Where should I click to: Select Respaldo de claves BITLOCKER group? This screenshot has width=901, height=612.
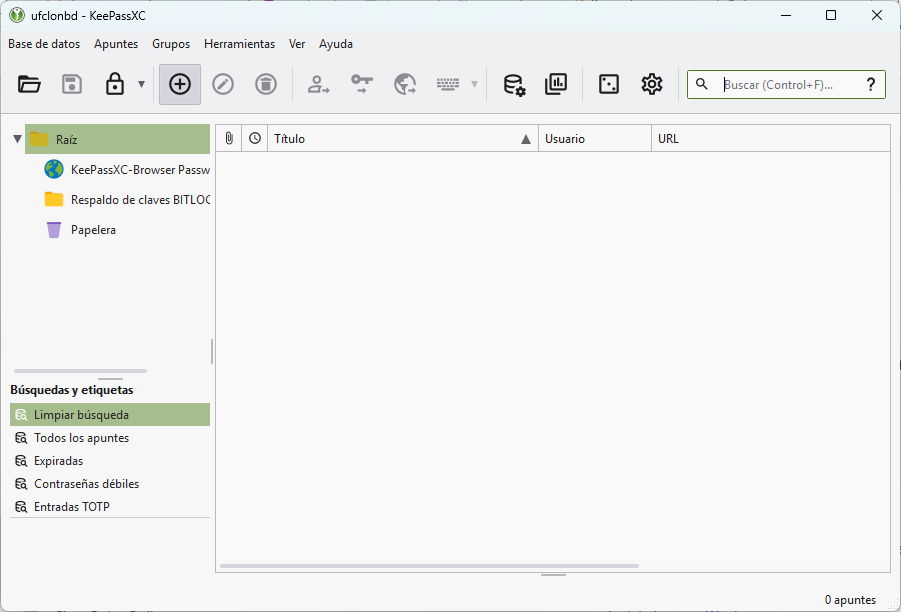126,199
